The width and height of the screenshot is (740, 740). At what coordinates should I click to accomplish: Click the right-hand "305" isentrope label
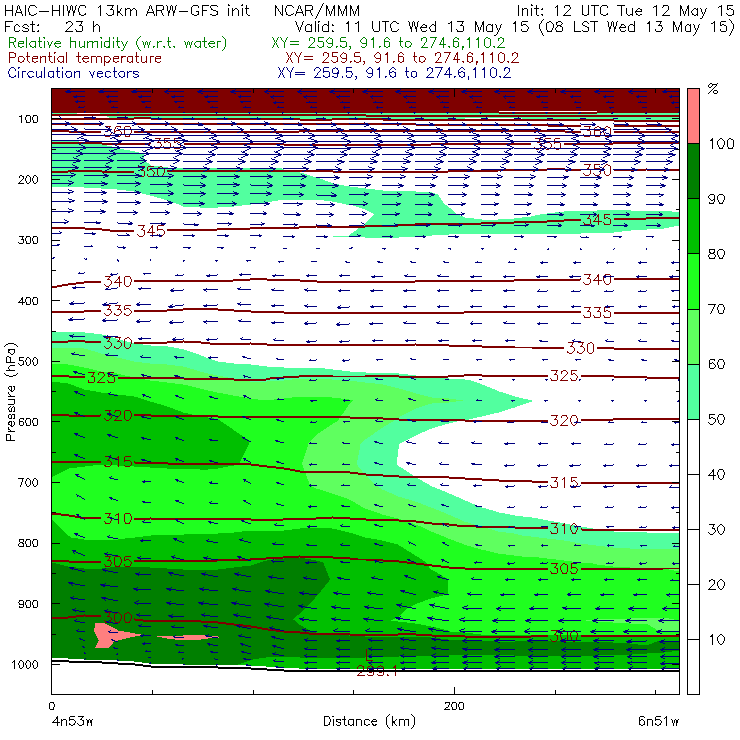[564, 568]
